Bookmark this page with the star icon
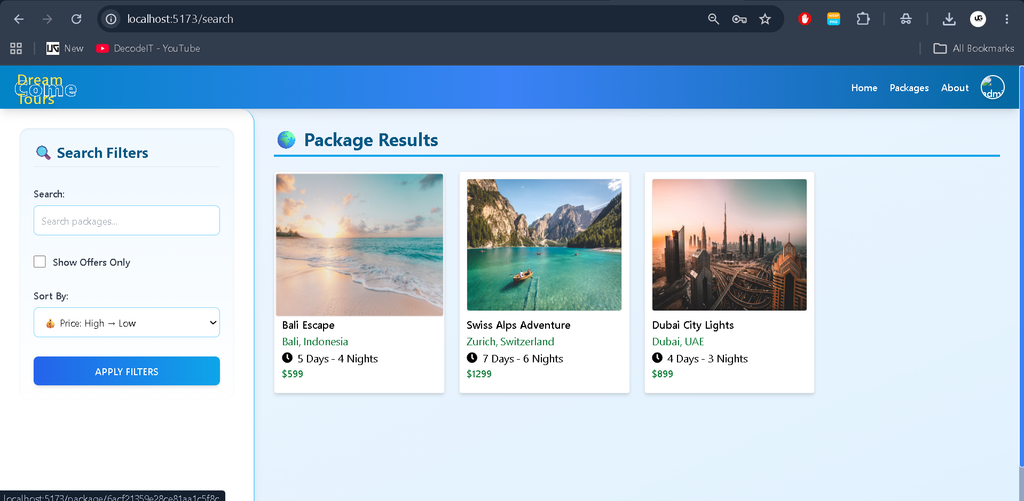 tap(765, 19)
